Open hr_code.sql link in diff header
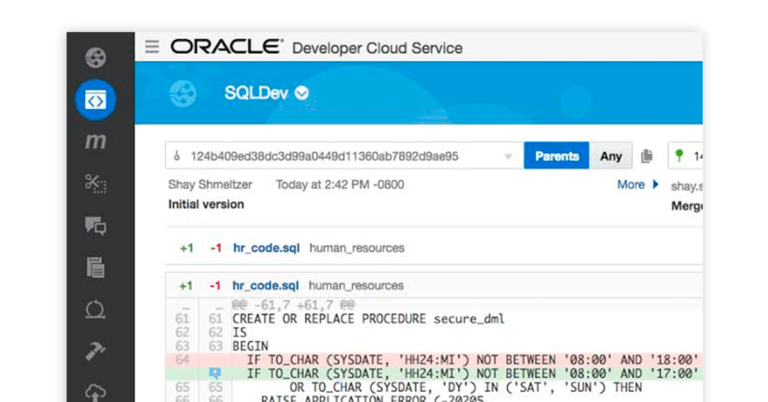This screenshot has height=402, width=768. click(266, 285)
